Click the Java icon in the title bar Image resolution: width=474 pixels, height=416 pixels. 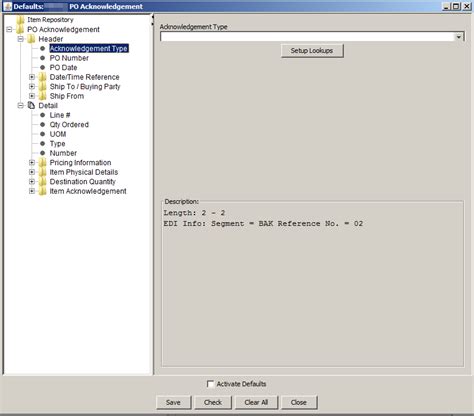[7, 6]
